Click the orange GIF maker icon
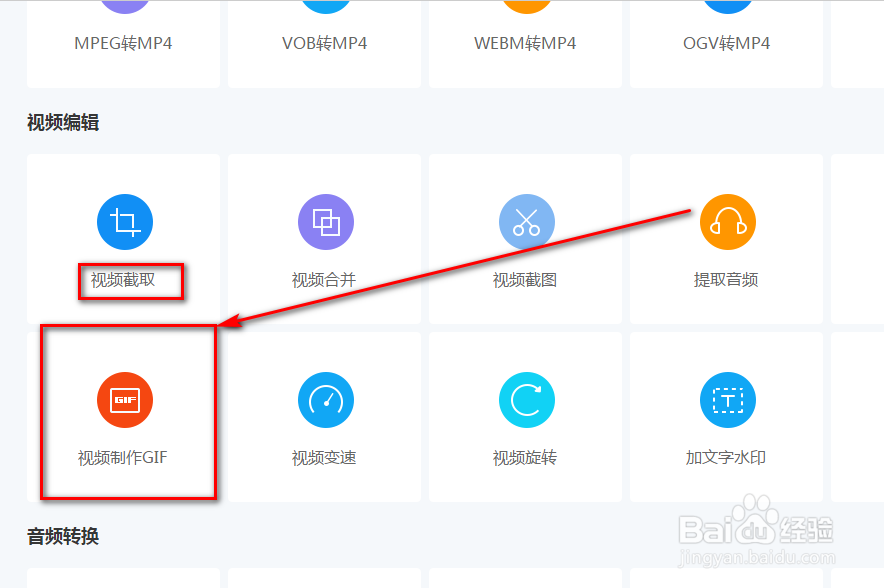 click(x=124, y=399)
